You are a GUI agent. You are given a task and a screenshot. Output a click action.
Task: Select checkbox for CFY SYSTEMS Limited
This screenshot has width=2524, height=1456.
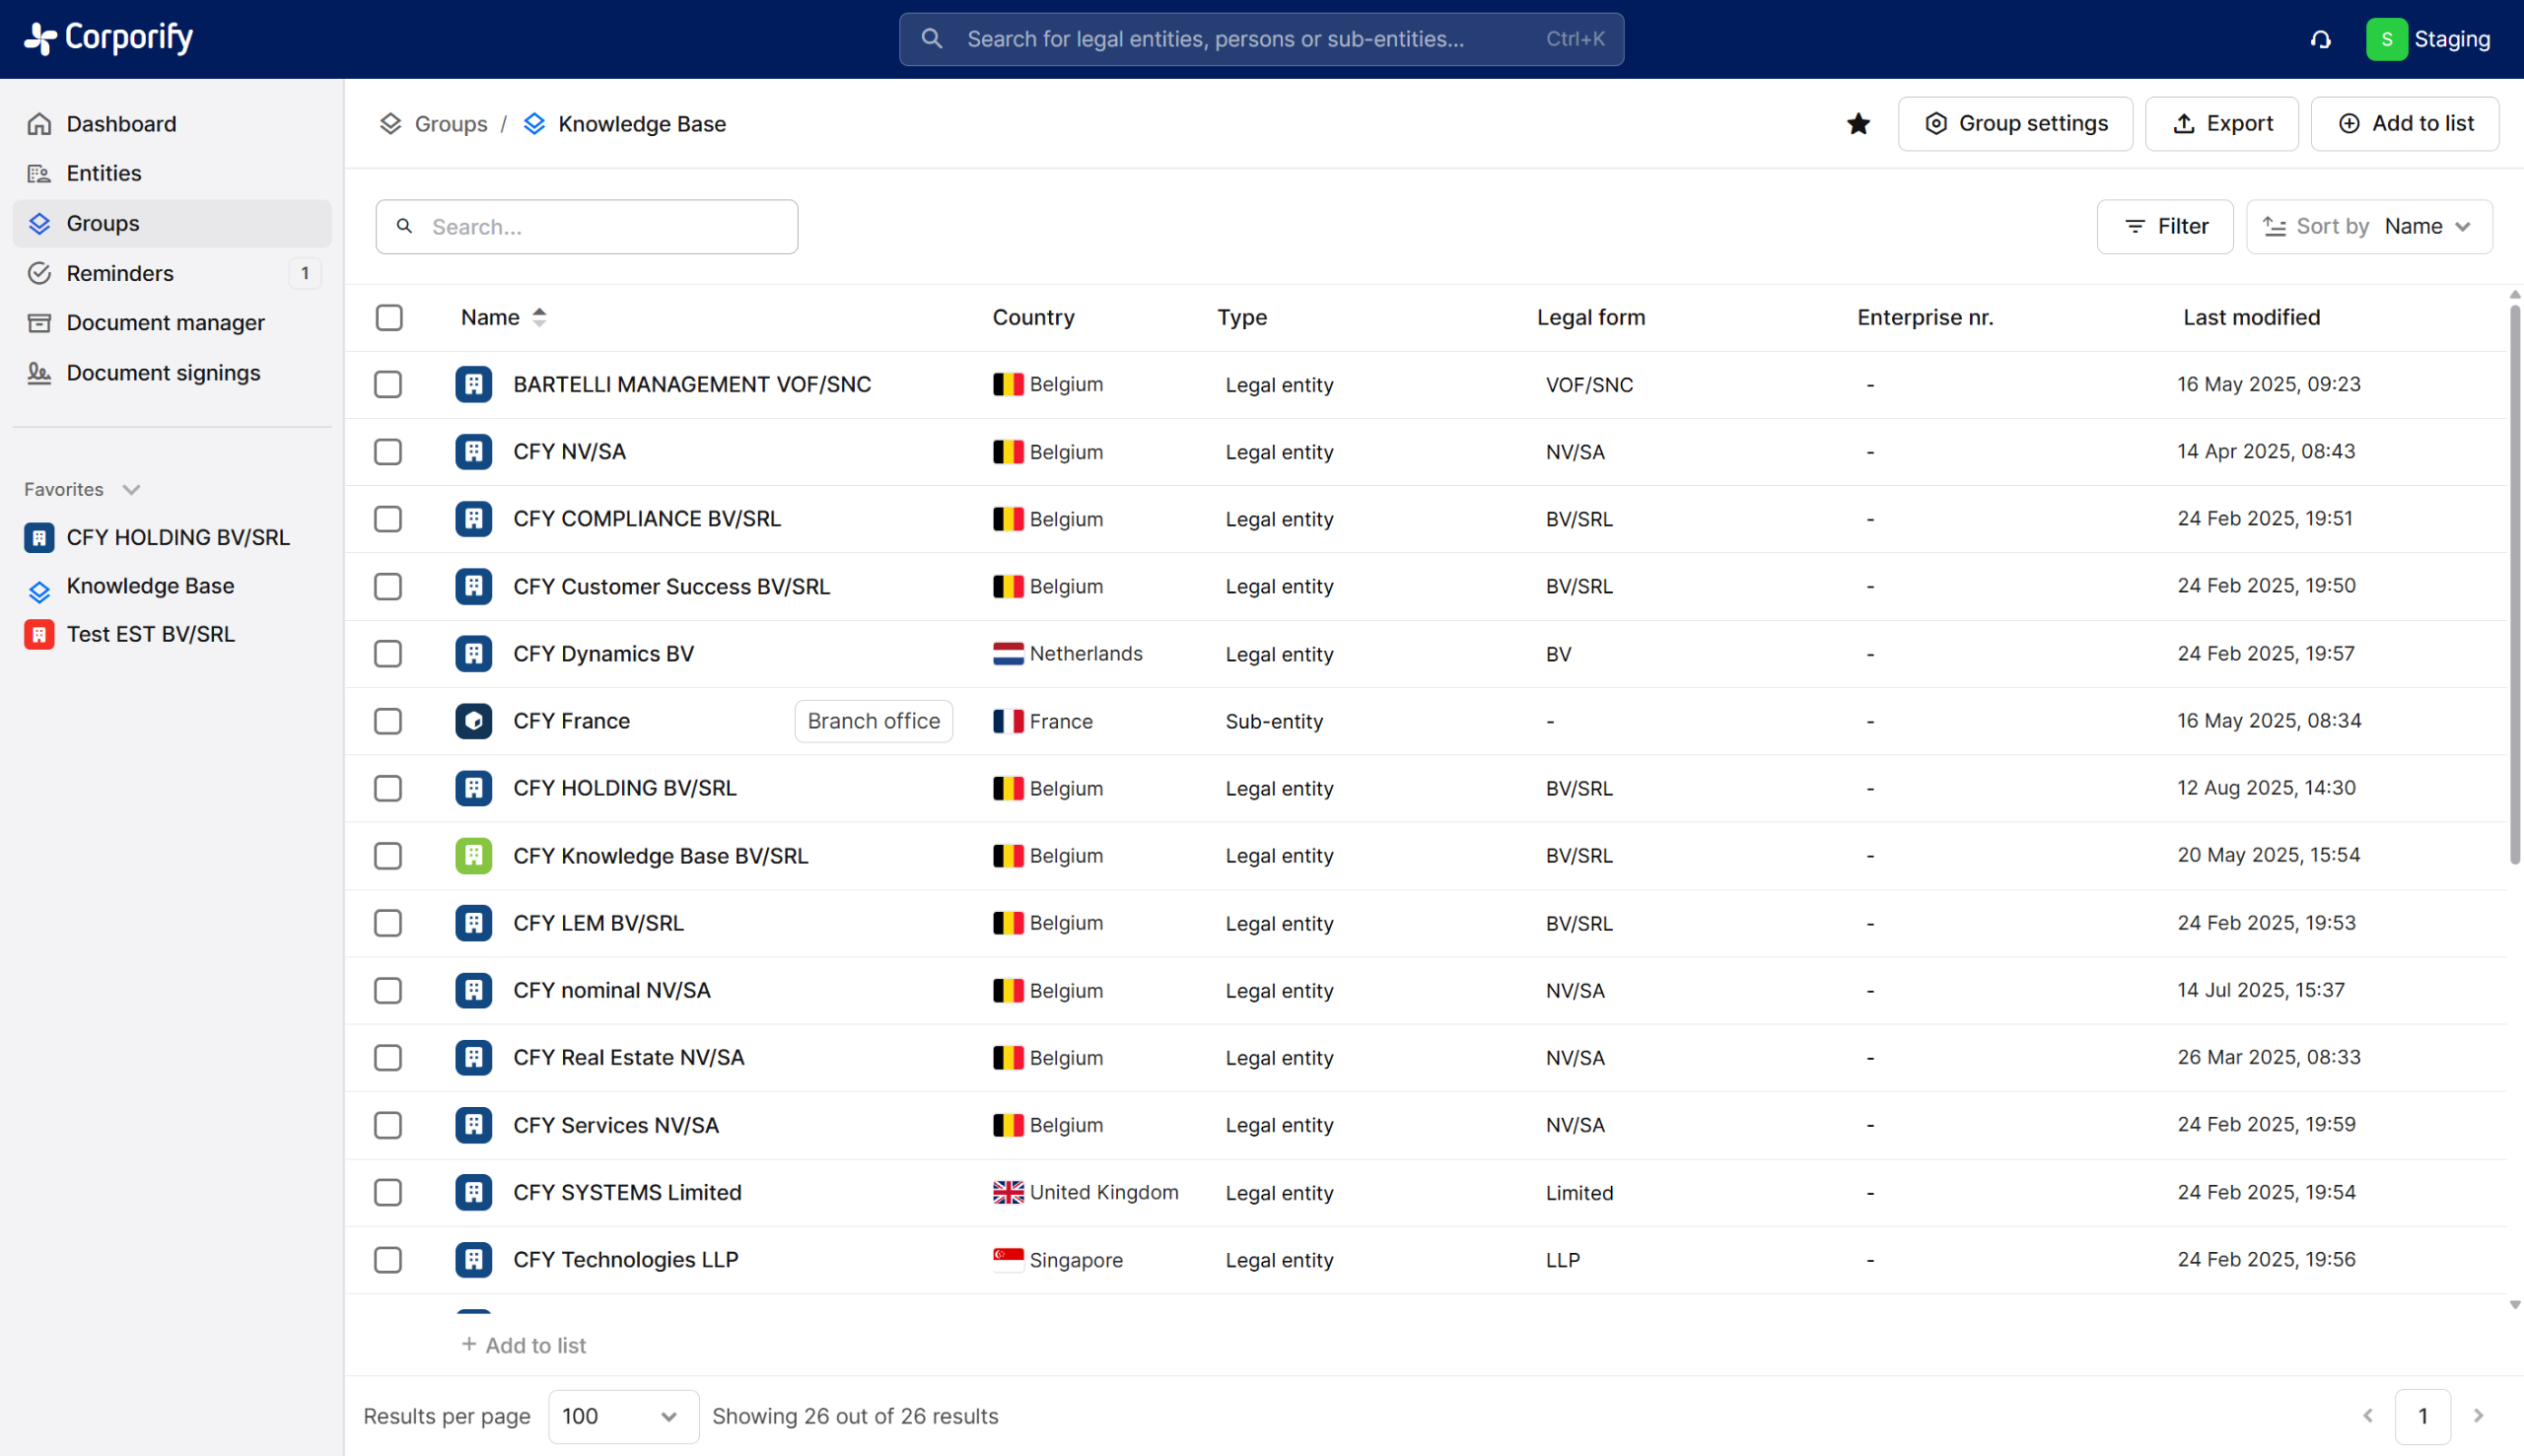coord(388,1193)
